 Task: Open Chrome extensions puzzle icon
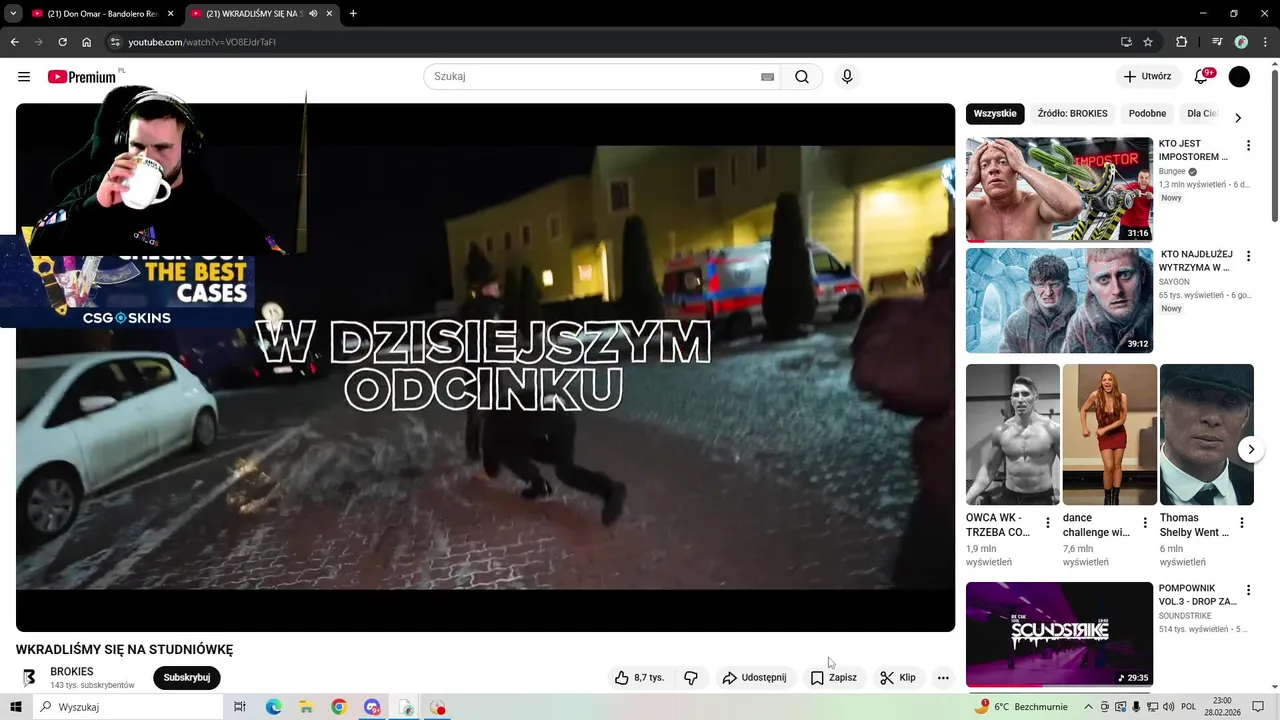coord(1182,42)
